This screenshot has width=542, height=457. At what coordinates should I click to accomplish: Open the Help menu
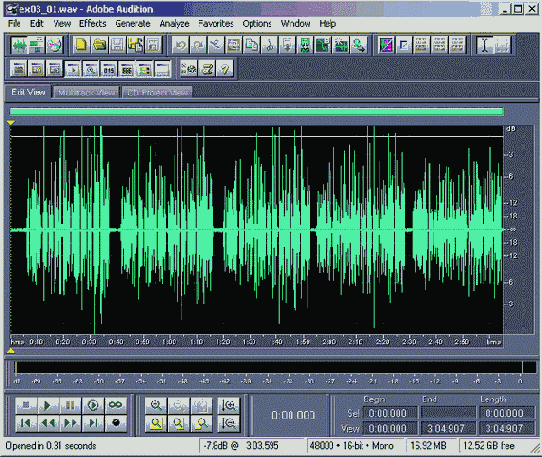pyautogui.click(x=328, y=24)
